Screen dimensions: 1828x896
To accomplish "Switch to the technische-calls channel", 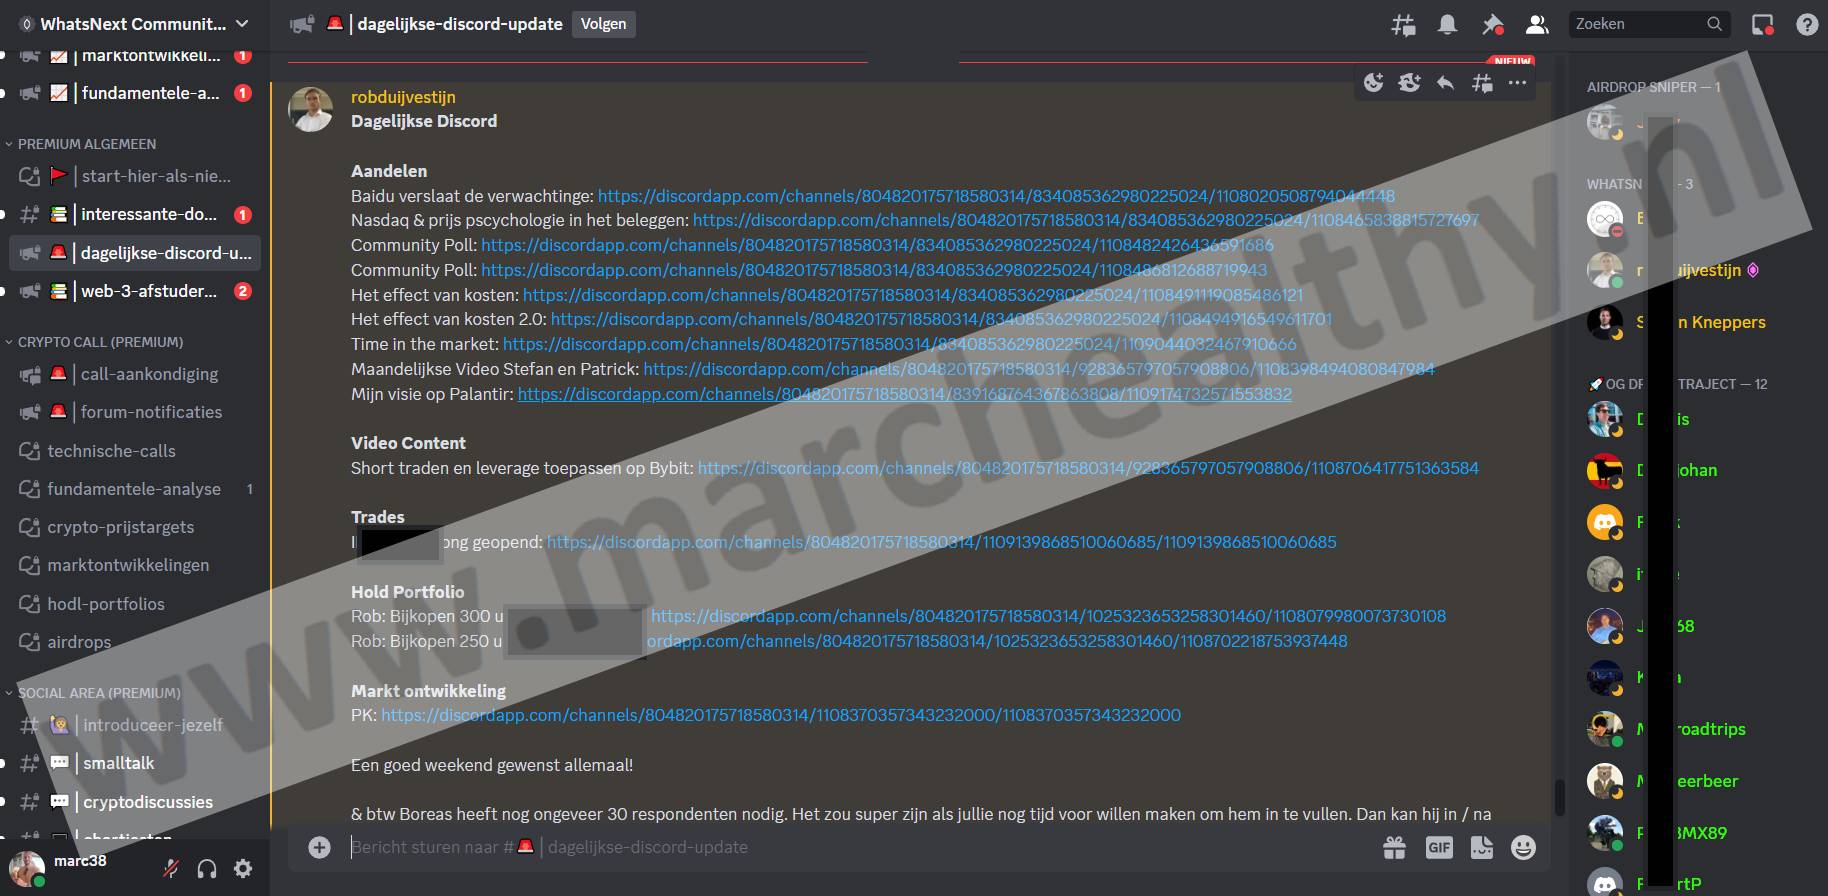I will click(x=111, y=451).
